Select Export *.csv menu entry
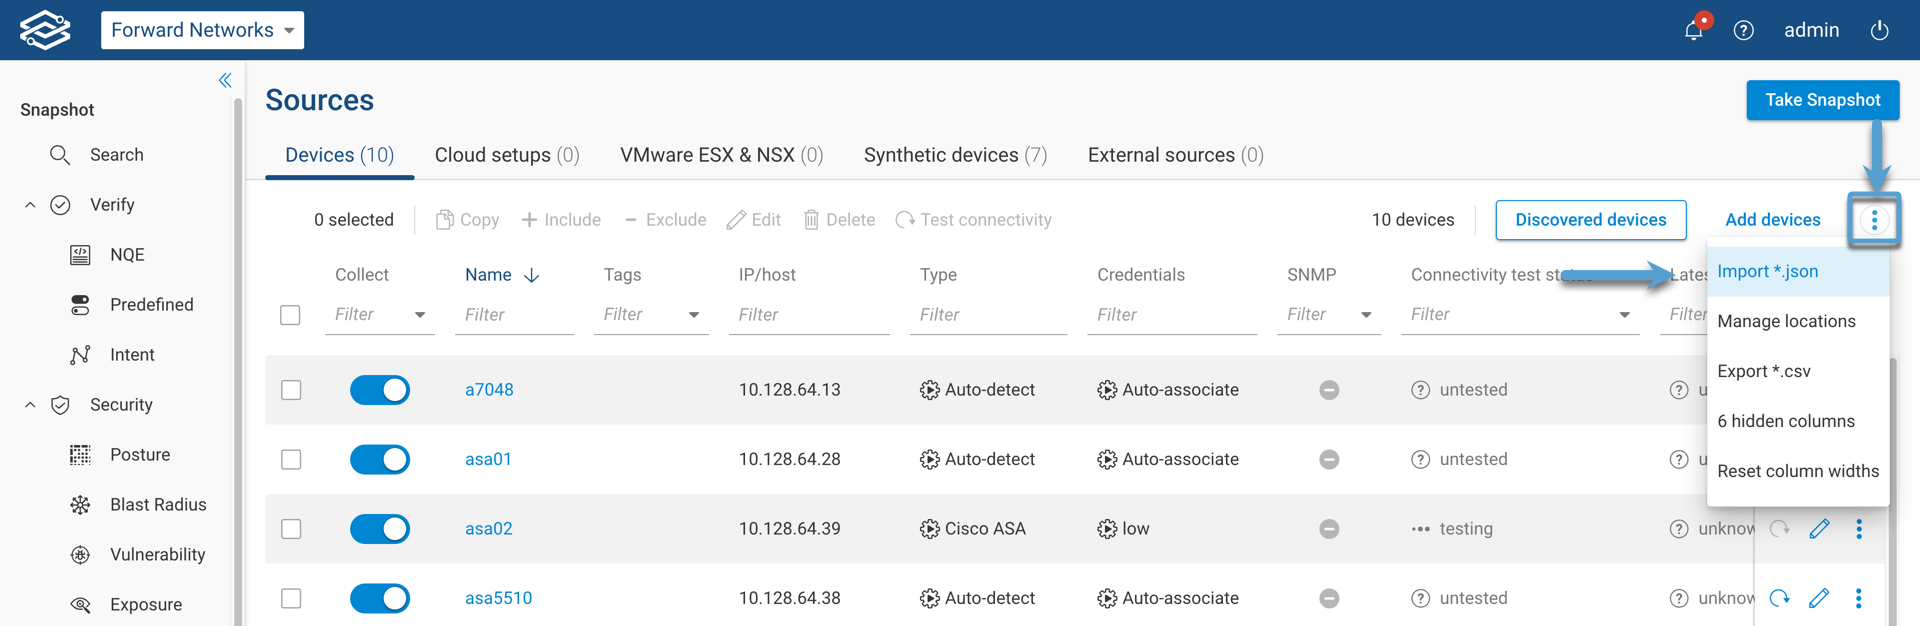This screenshot has width=1920, height=626. click(x=1798, y=371)
